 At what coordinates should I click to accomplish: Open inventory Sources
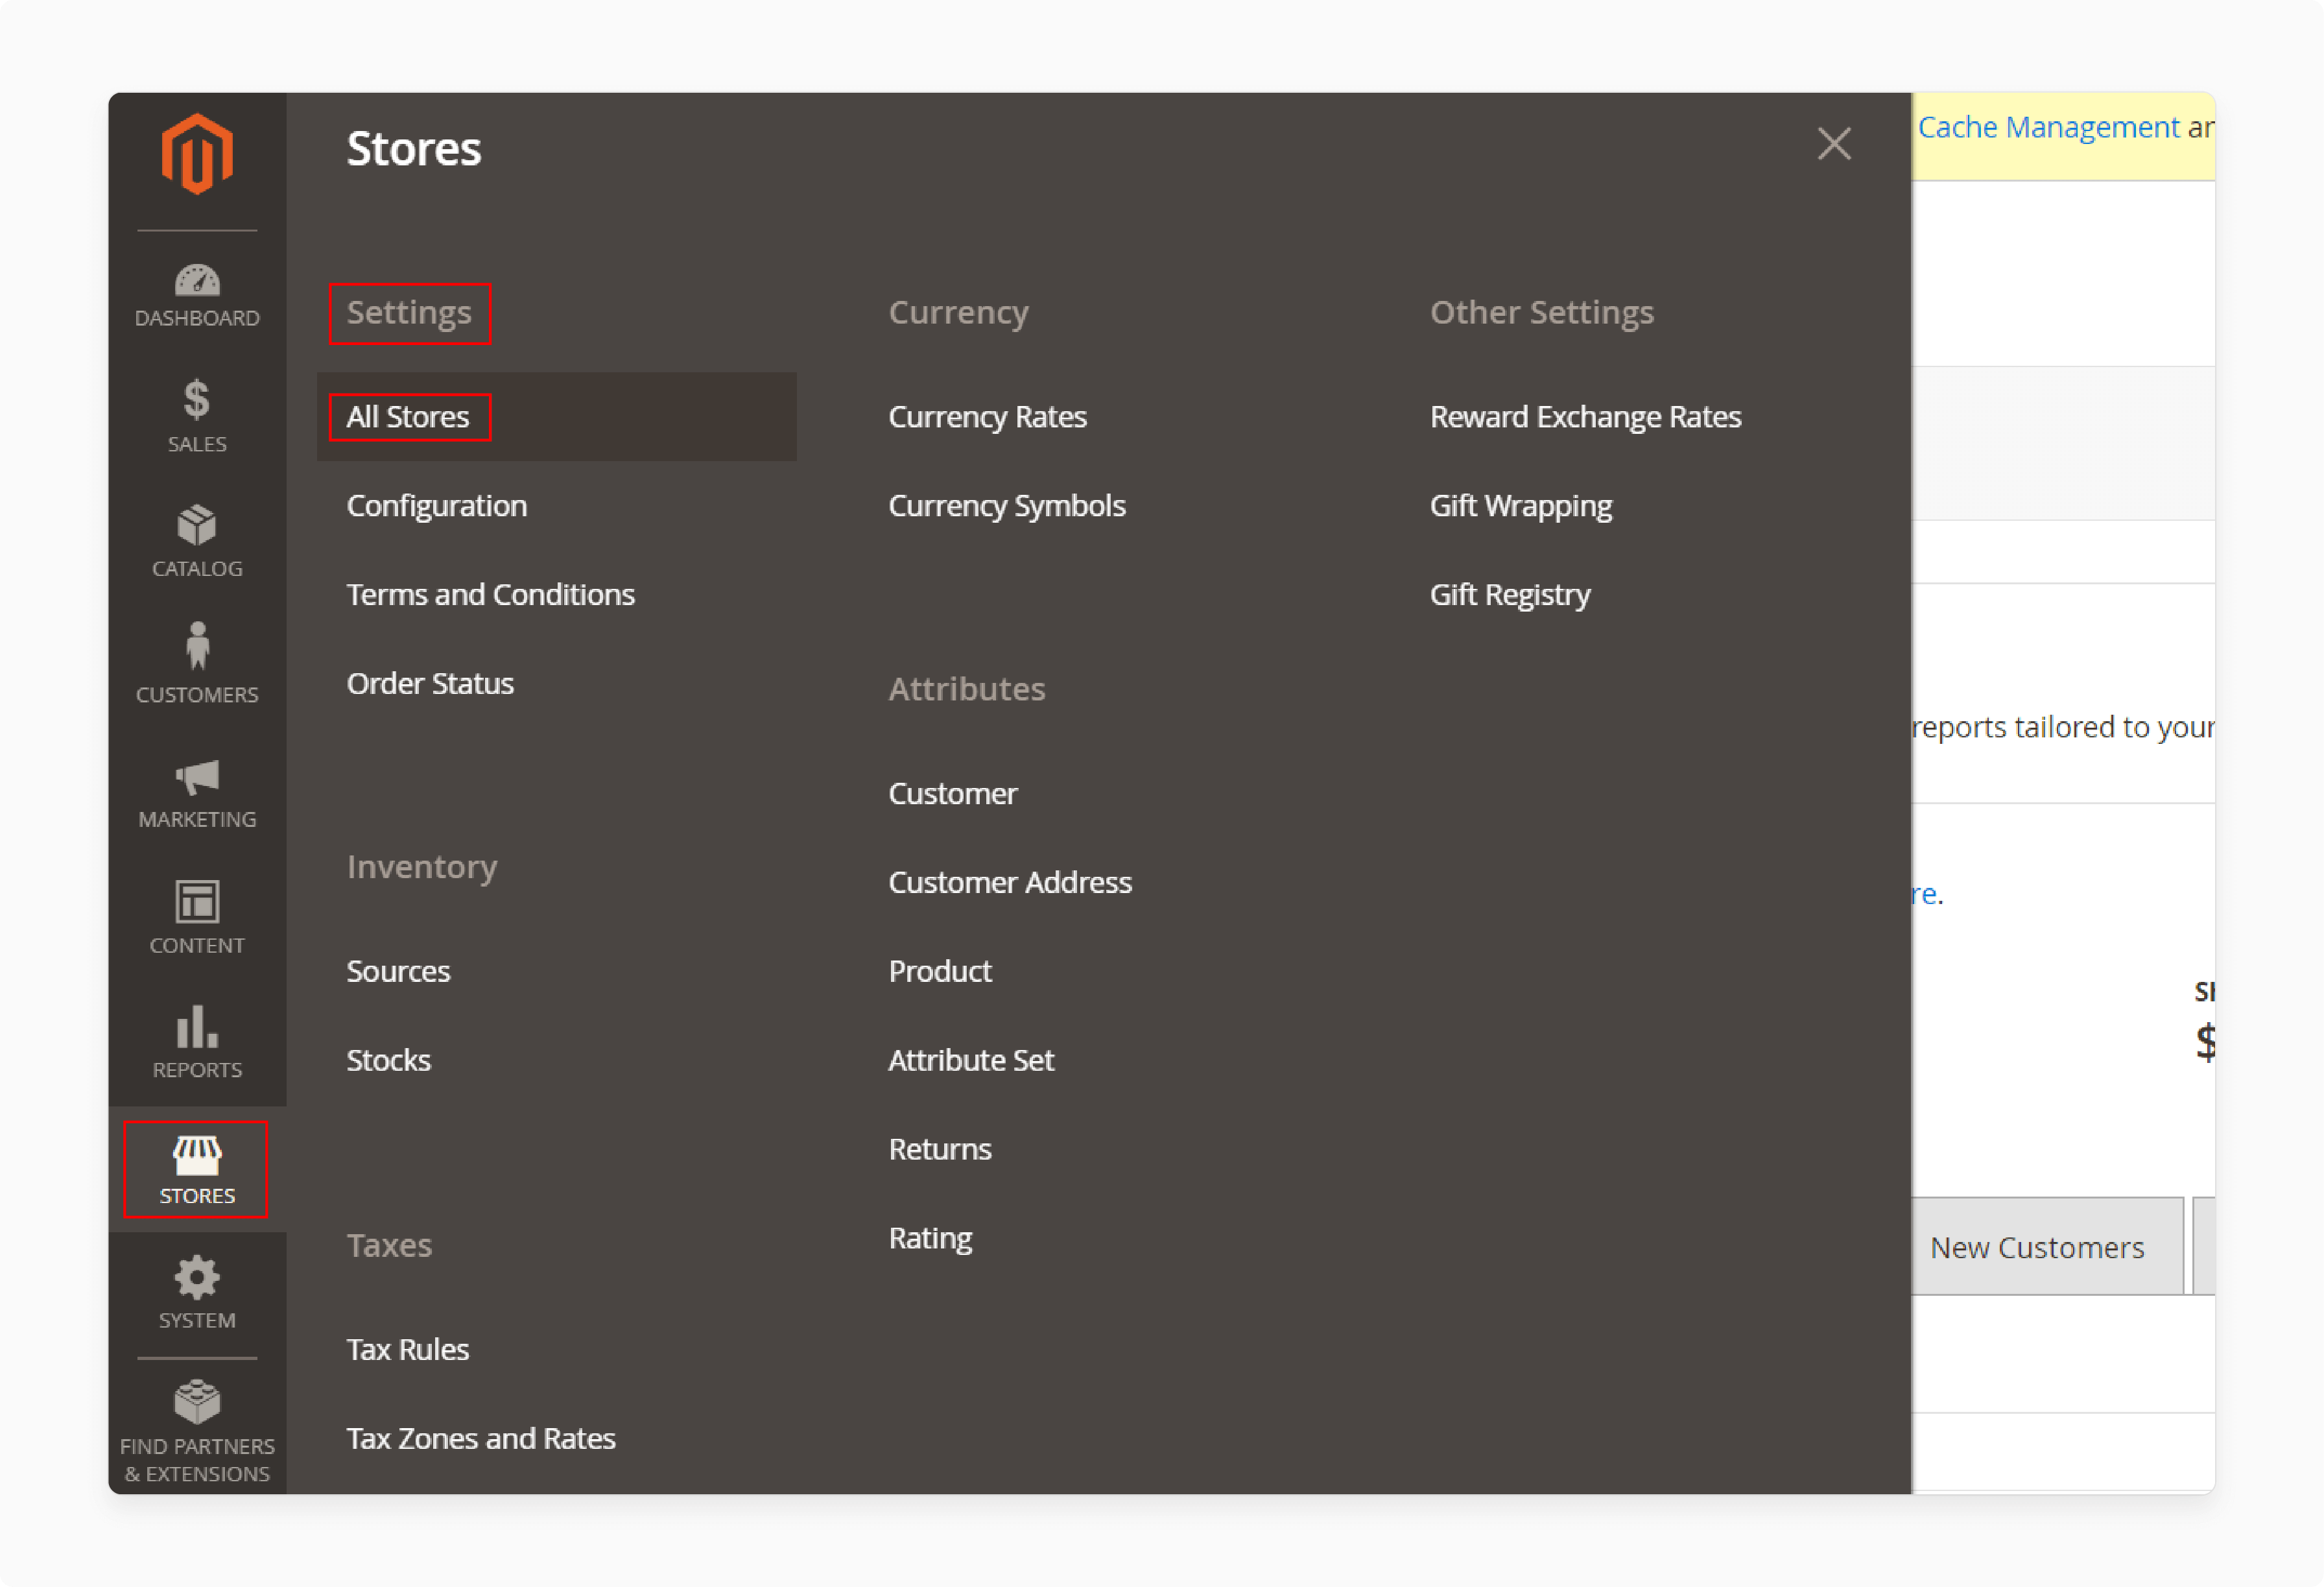[x=398, y=972]
